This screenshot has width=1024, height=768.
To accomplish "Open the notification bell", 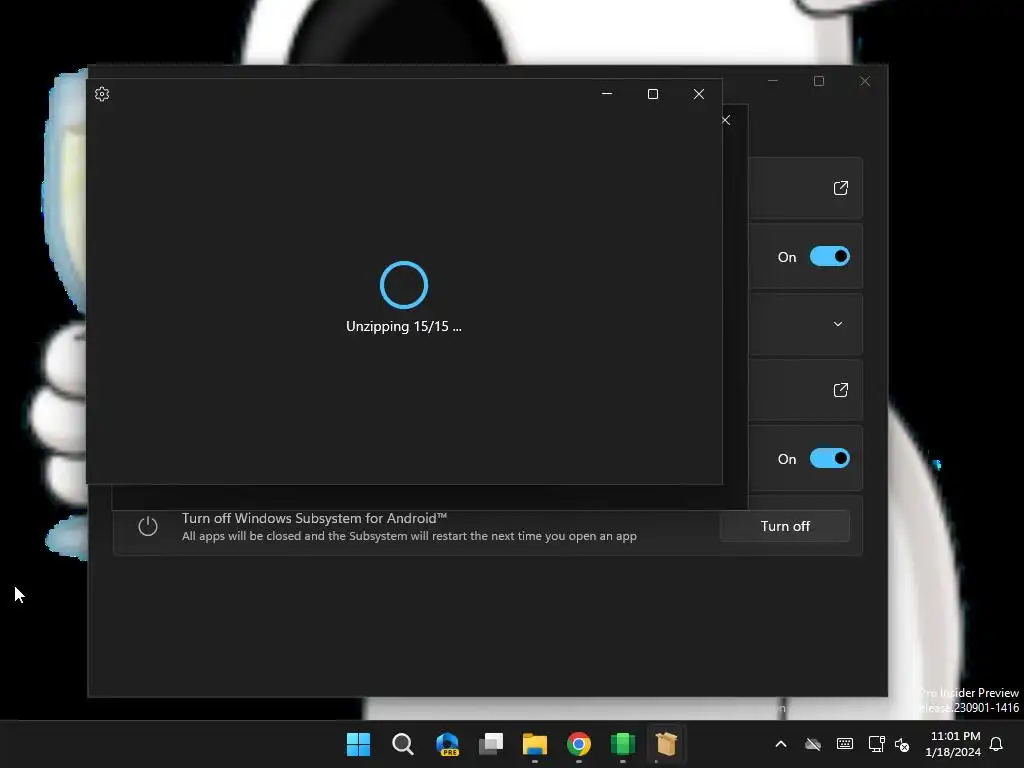I will click(996, 744).
